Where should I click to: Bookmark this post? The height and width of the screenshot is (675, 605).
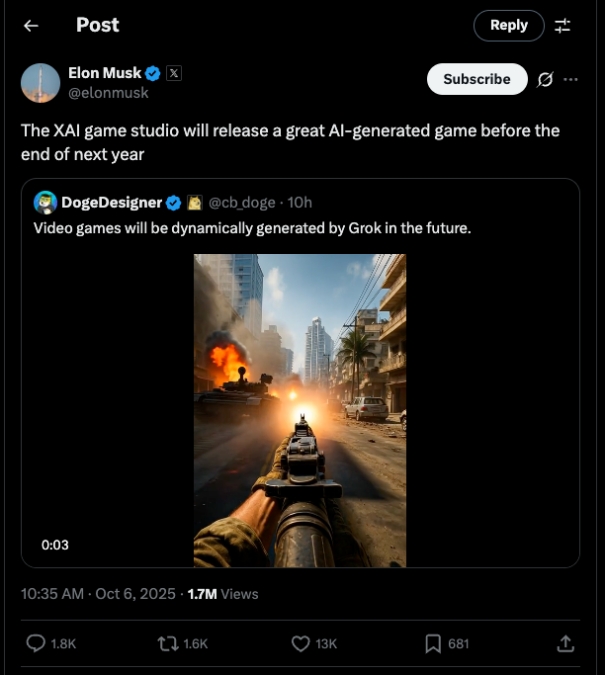[433, 644]
